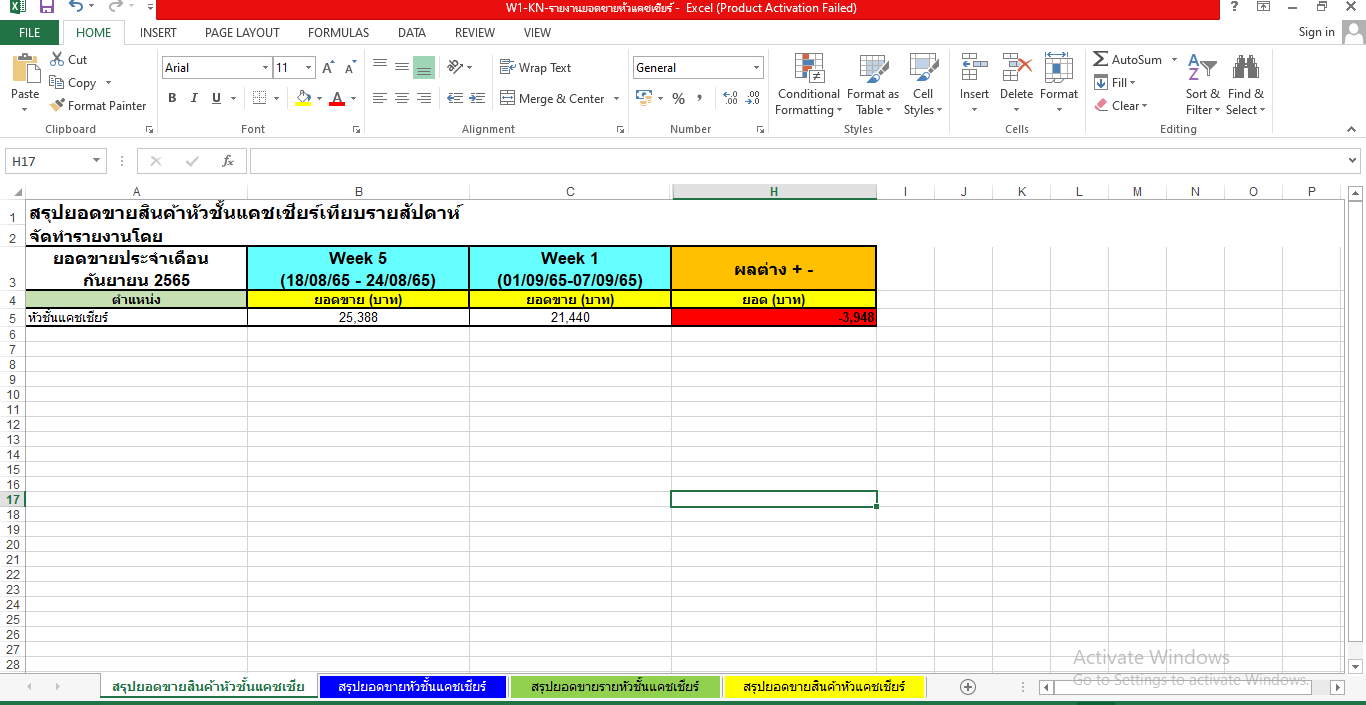This screenshot has height=705, width=1366.
Task: Click the Insert Function fx icon
Action: coord(228,161)
